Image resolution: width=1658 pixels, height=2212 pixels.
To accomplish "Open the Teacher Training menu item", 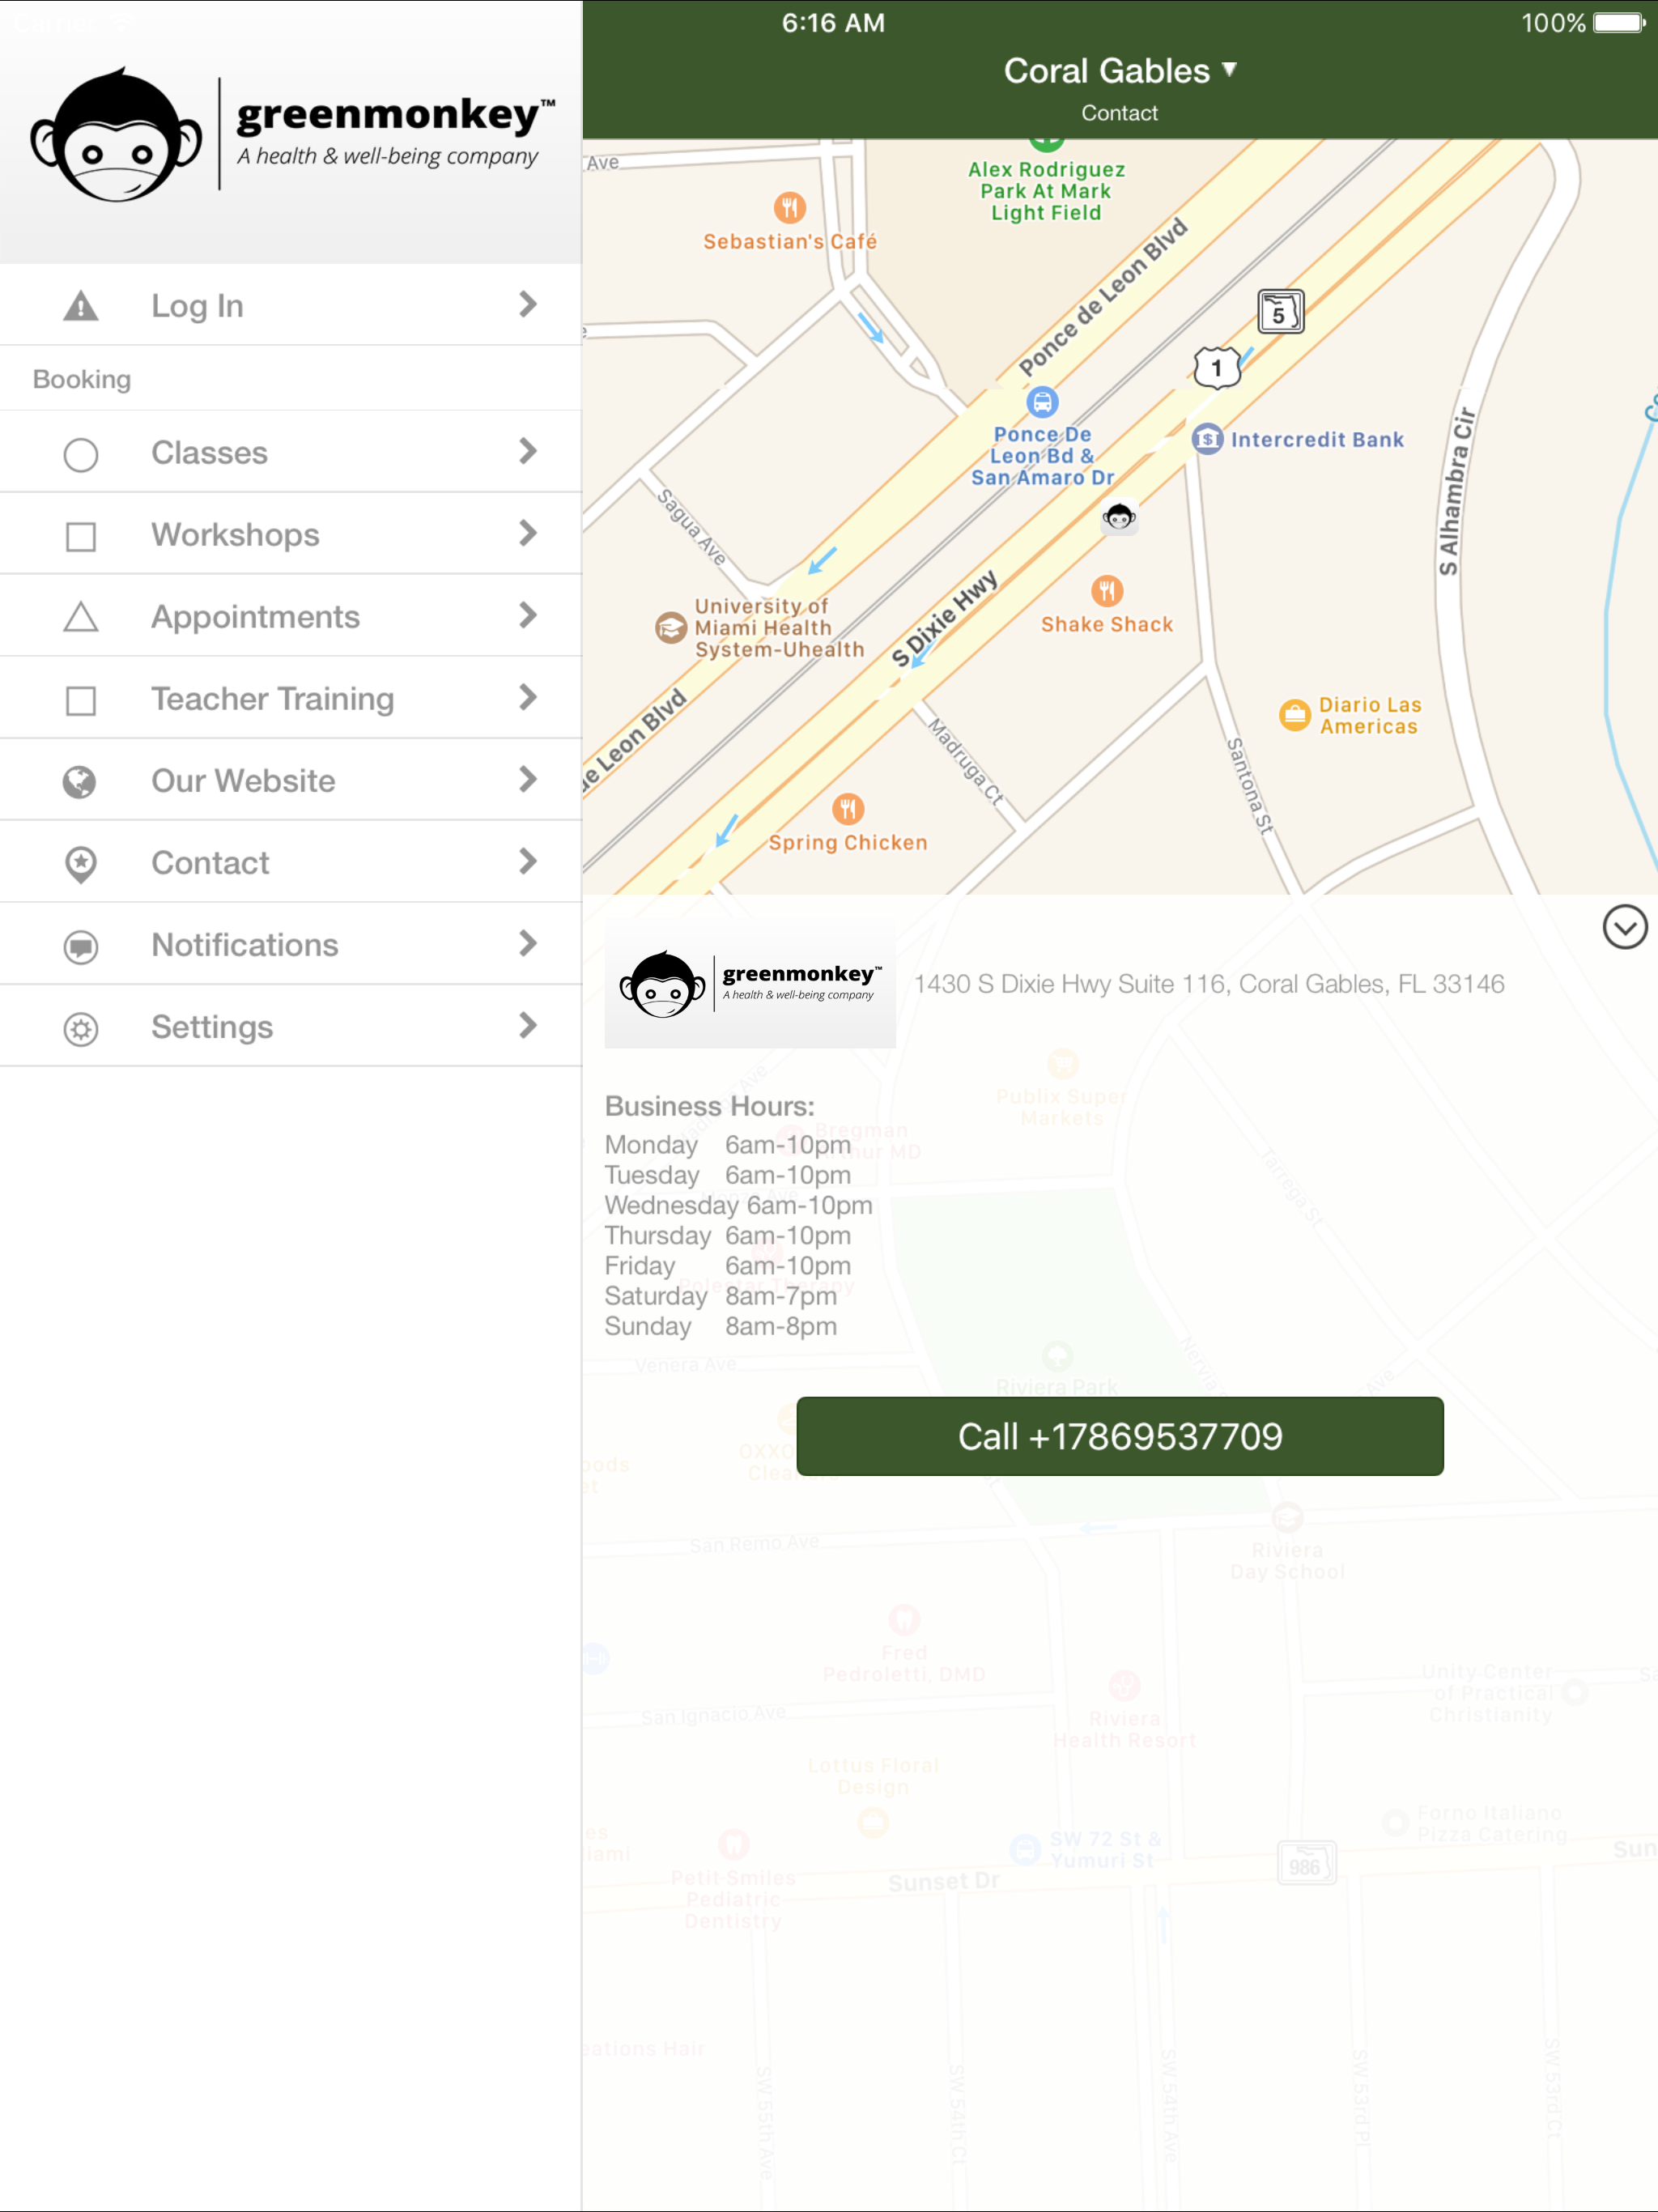I will click(291, 698).
